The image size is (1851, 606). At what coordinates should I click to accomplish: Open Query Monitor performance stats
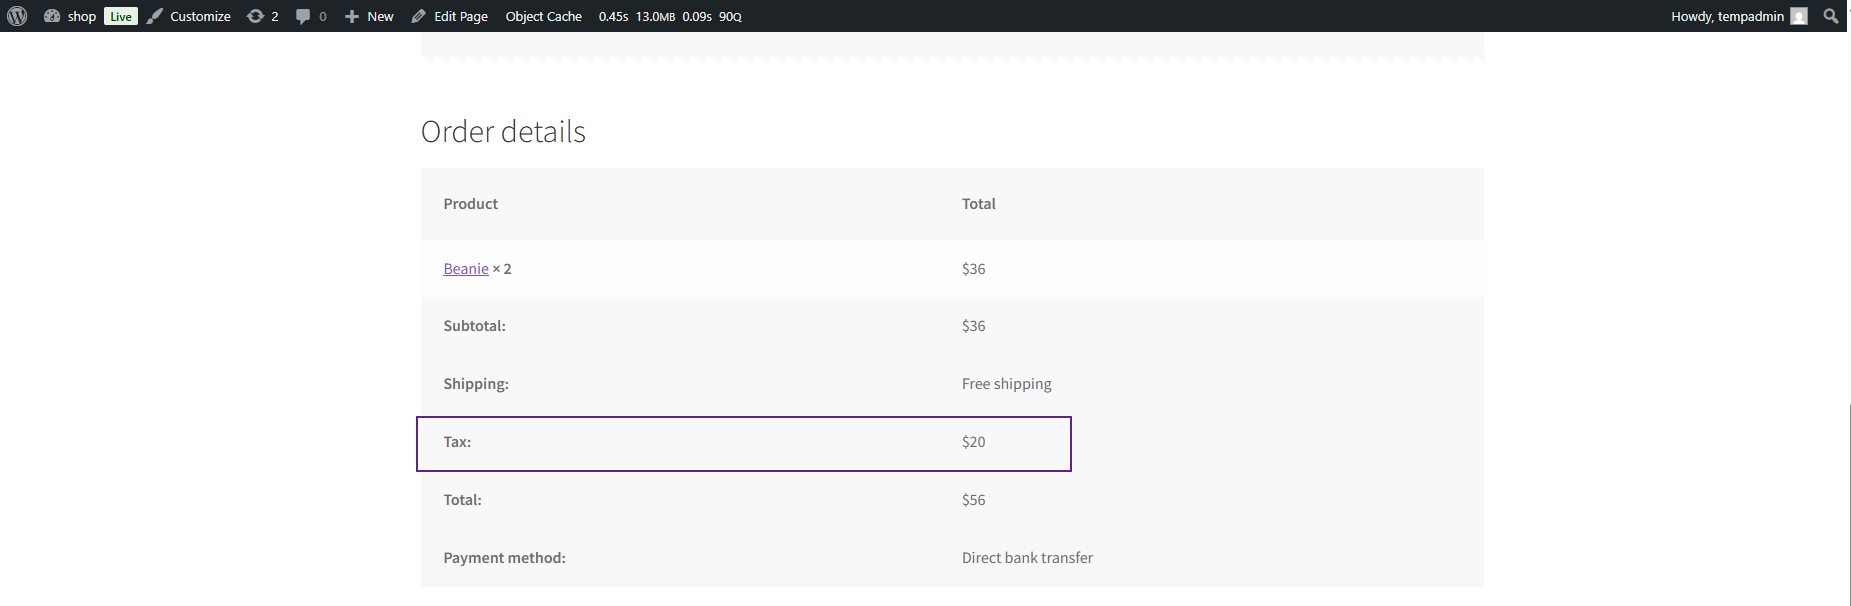tap(670, 16)
